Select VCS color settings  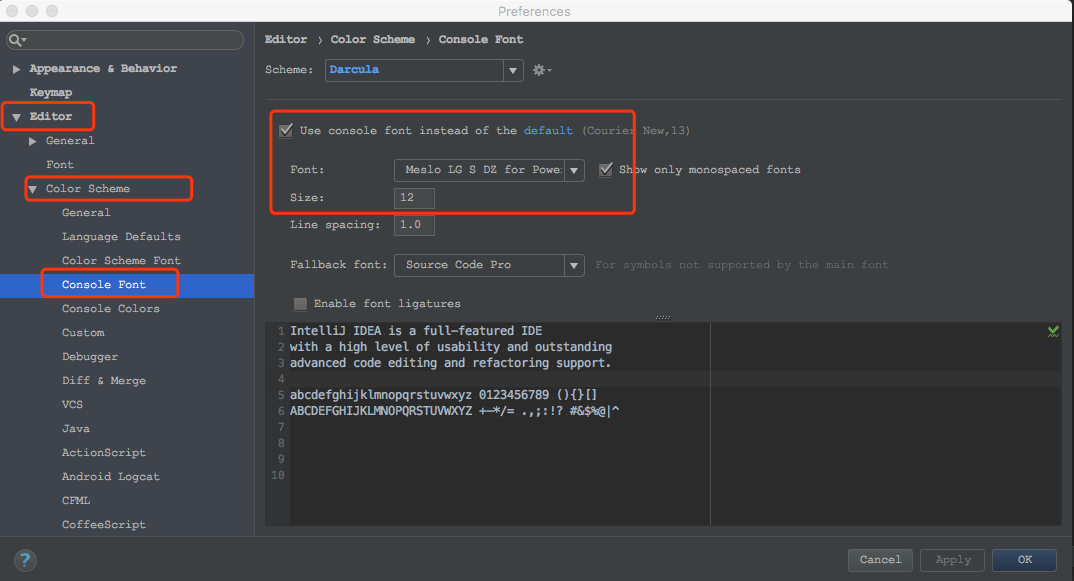click(73, 404)
